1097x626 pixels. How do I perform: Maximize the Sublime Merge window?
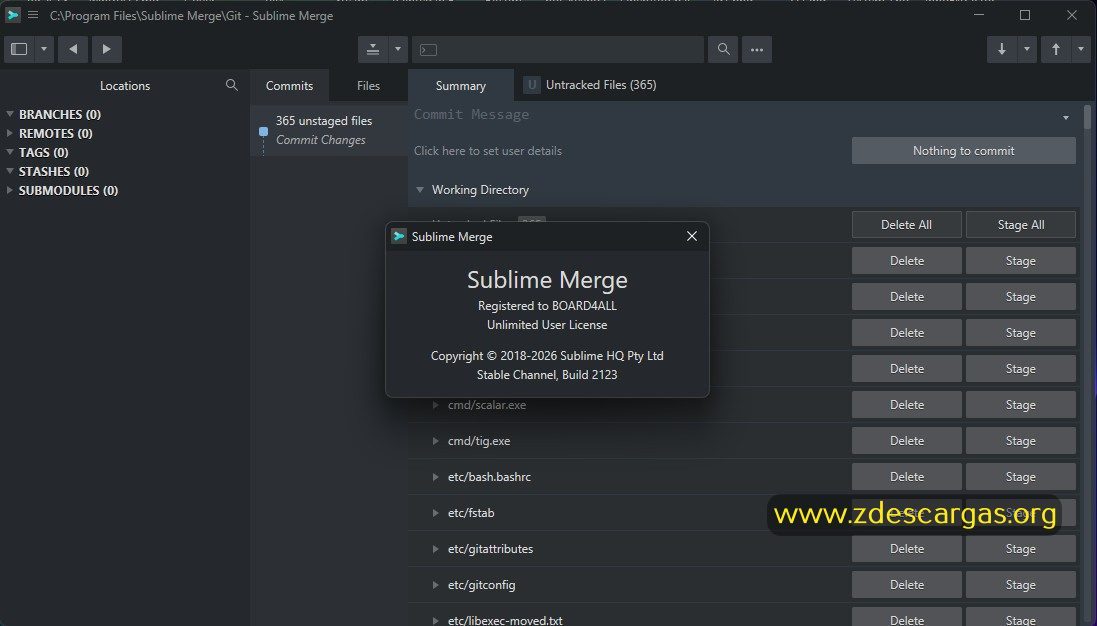tap(1025, 15)
